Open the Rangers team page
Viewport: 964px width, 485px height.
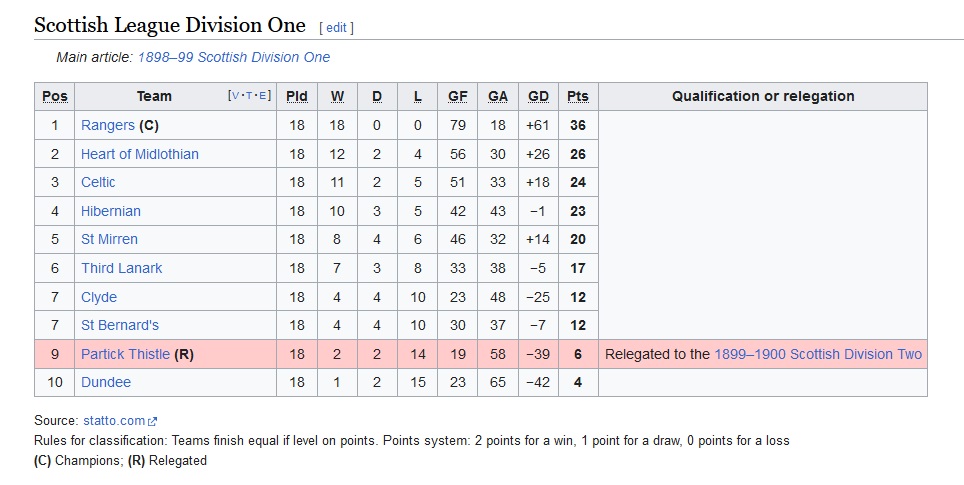point(108,125)
